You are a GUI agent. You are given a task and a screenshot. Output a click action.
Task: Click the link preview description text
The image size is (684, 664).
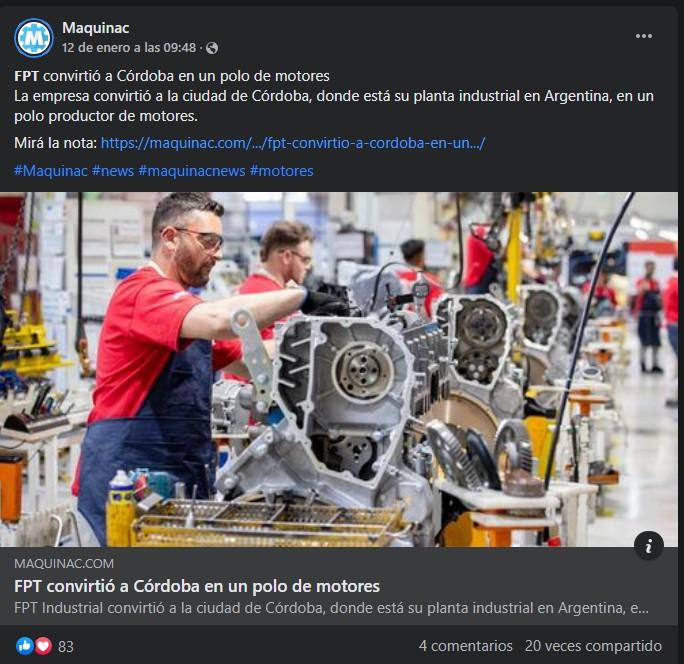[x=331, y=608]
